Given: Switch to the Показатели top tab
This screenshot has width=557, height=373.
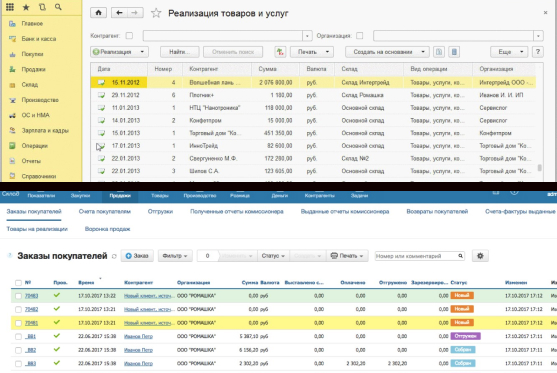Looking at the screenshot, I should point(41,195).
